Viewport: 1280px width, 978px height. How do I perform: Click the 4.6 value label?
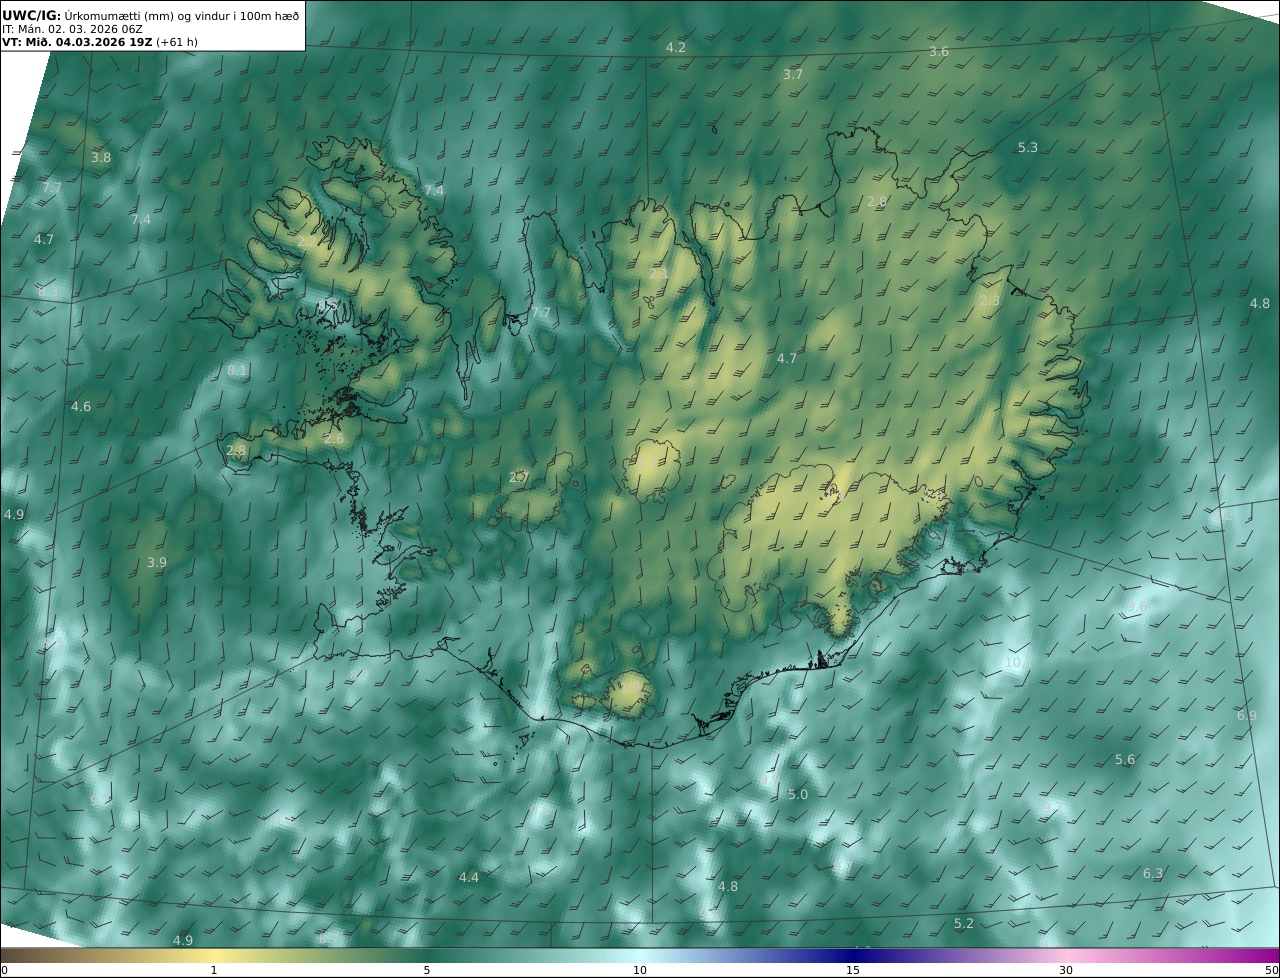point(81,407)
